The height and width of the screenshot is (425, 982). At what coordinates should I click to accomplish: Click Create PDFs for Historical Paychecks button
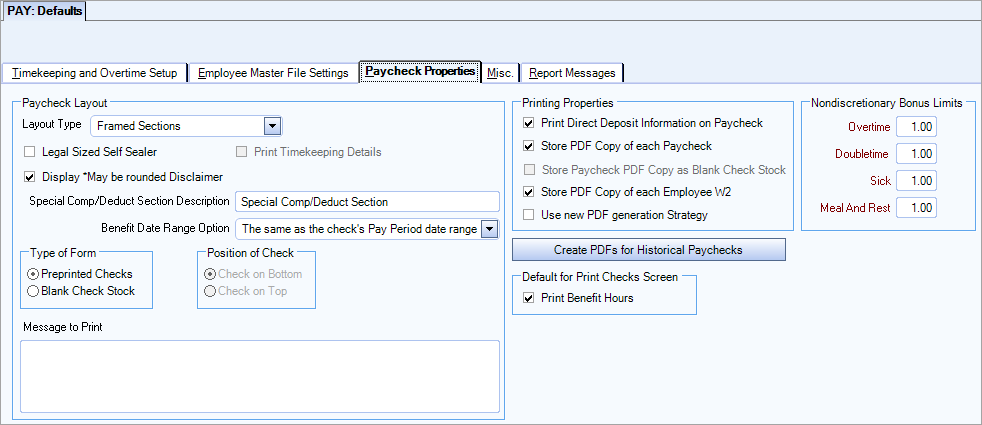tap(648, 249)
